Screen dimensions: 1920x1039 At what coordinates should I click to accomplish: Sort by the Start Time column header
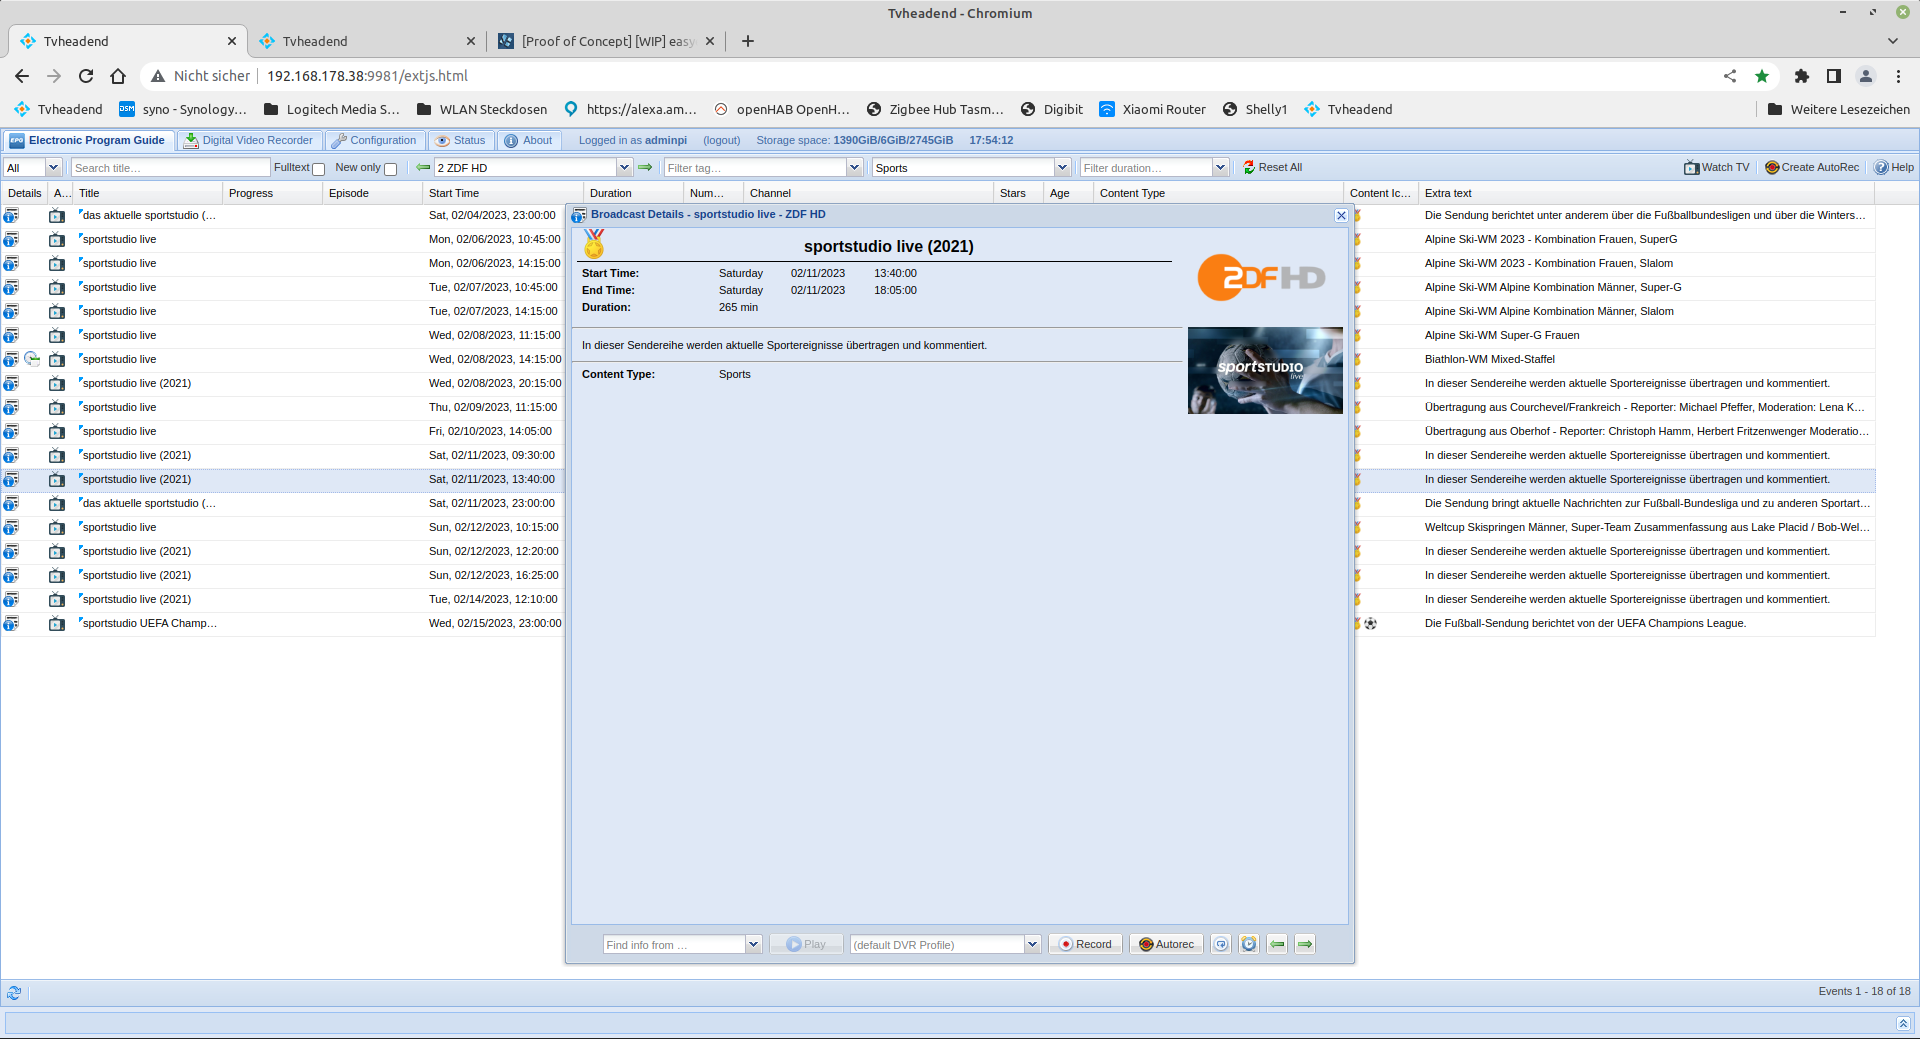click(503, 194)
